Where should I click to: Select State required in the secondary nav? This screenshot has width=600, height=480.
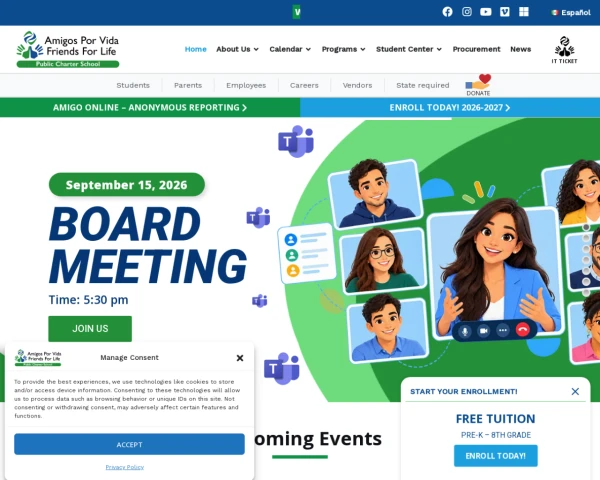[x=423, y=85]
